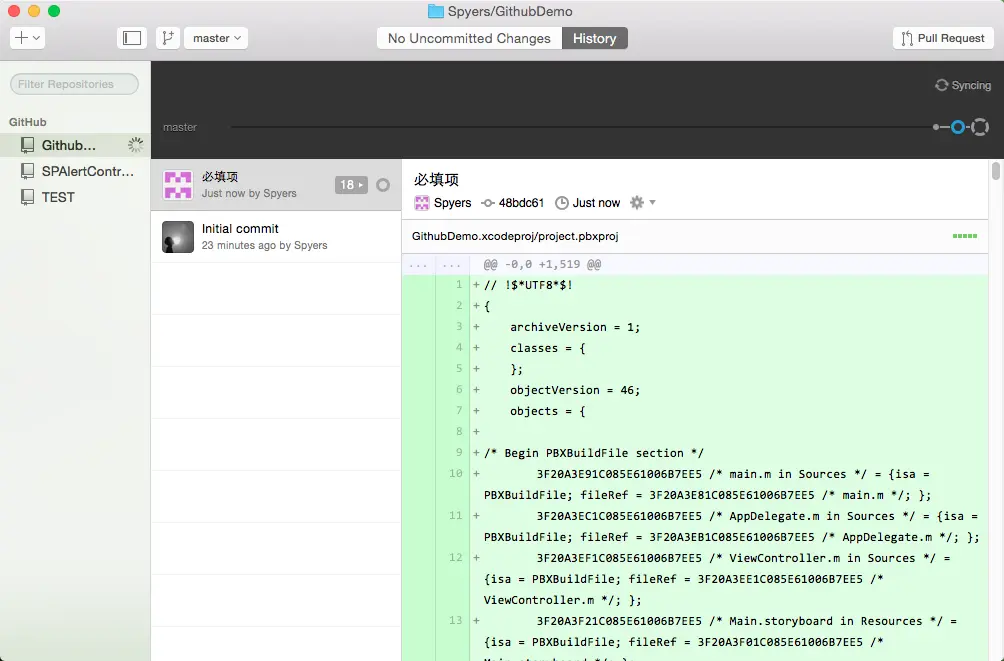Viewport: 1004px width, 661px height.
Task: Select the 必填项 commit in the list
Action: (276, 185)
